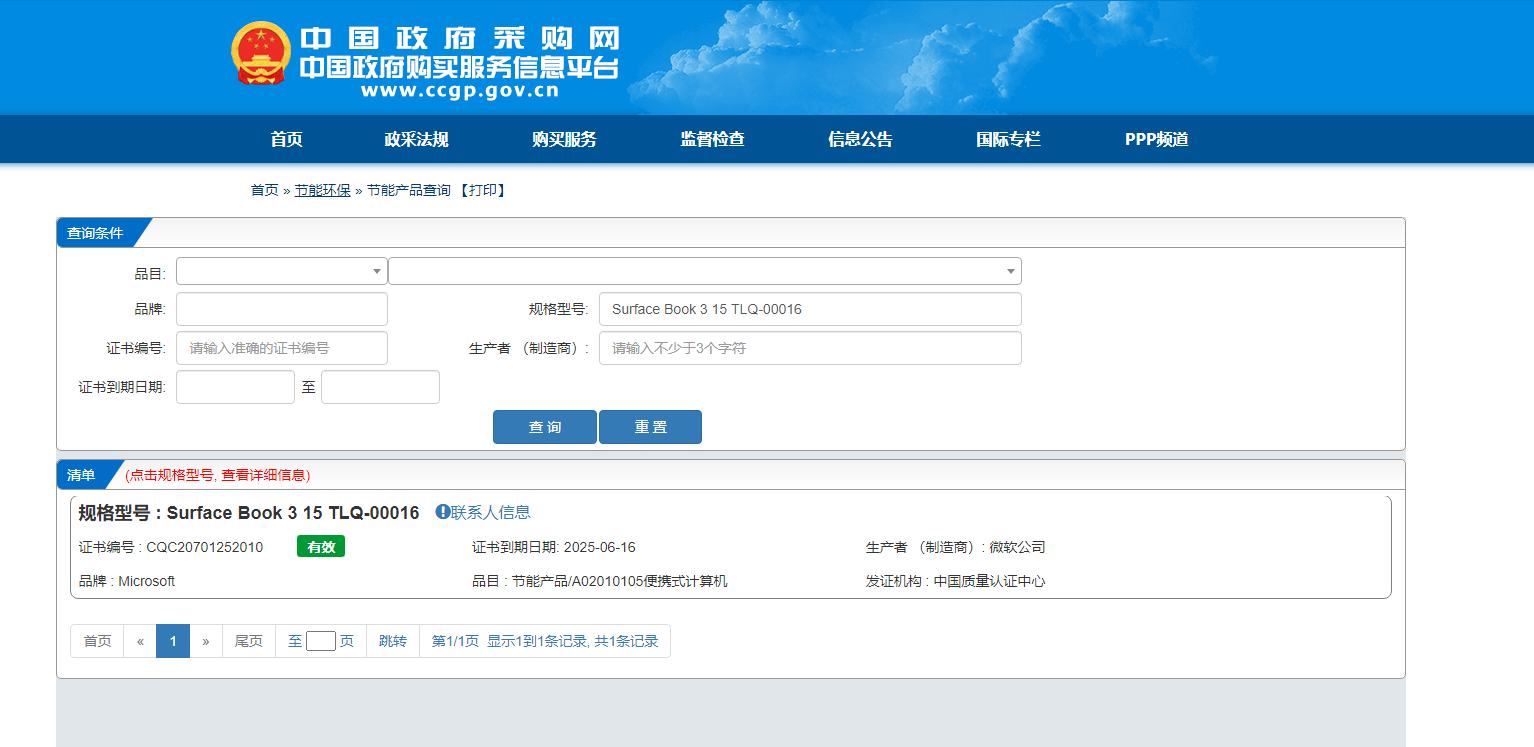Open the 政采法规 menu item
Screen dimensions: 1534x747
(416, 139)
